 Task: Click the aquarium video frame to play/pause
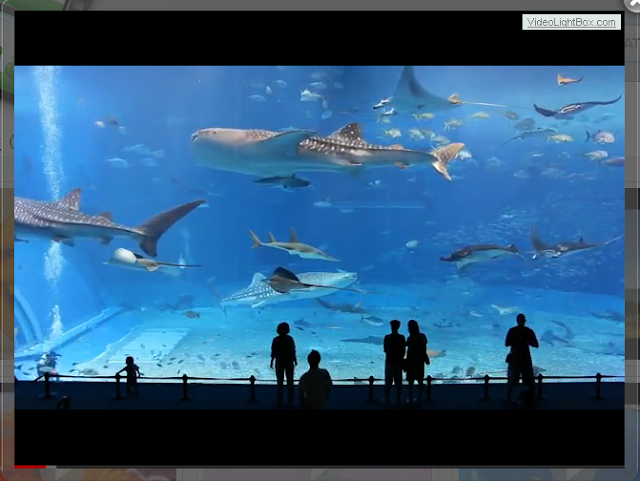pos(319,238)
